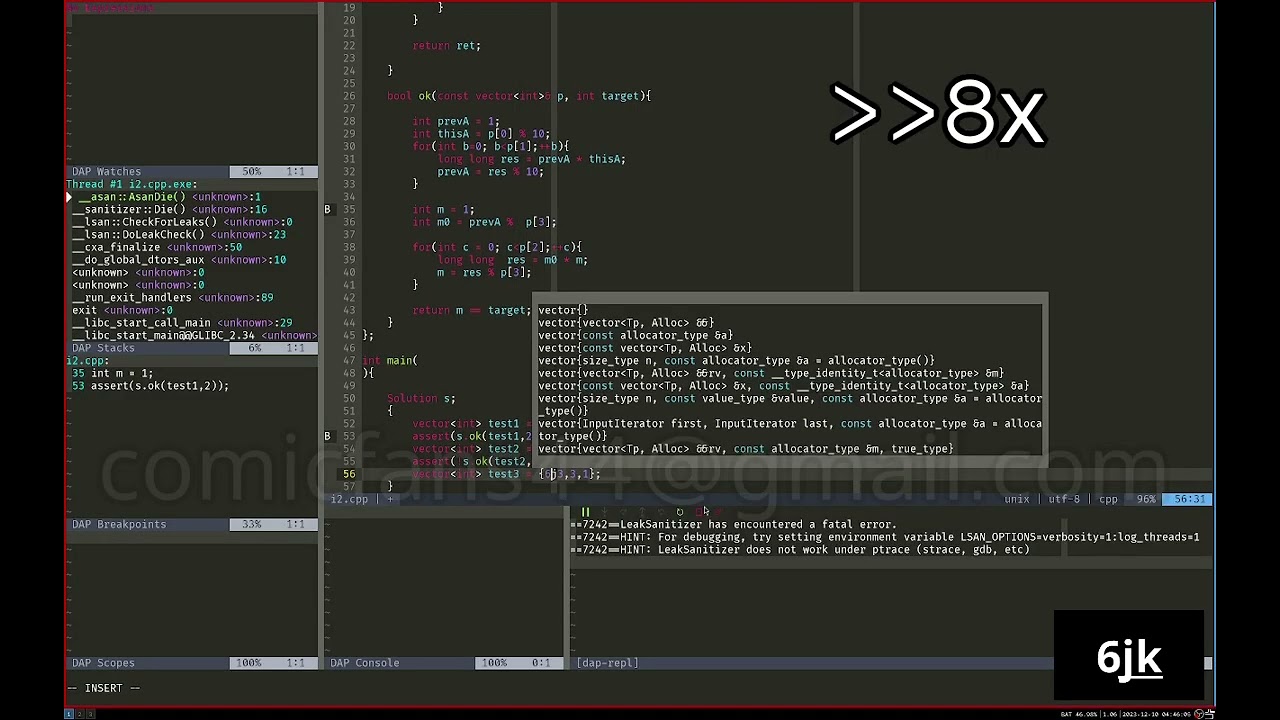Screen dimensions: 1280x720
Task: Click the 'LeakSanitizer has encountered a fatal error' line
Action: 733,524
